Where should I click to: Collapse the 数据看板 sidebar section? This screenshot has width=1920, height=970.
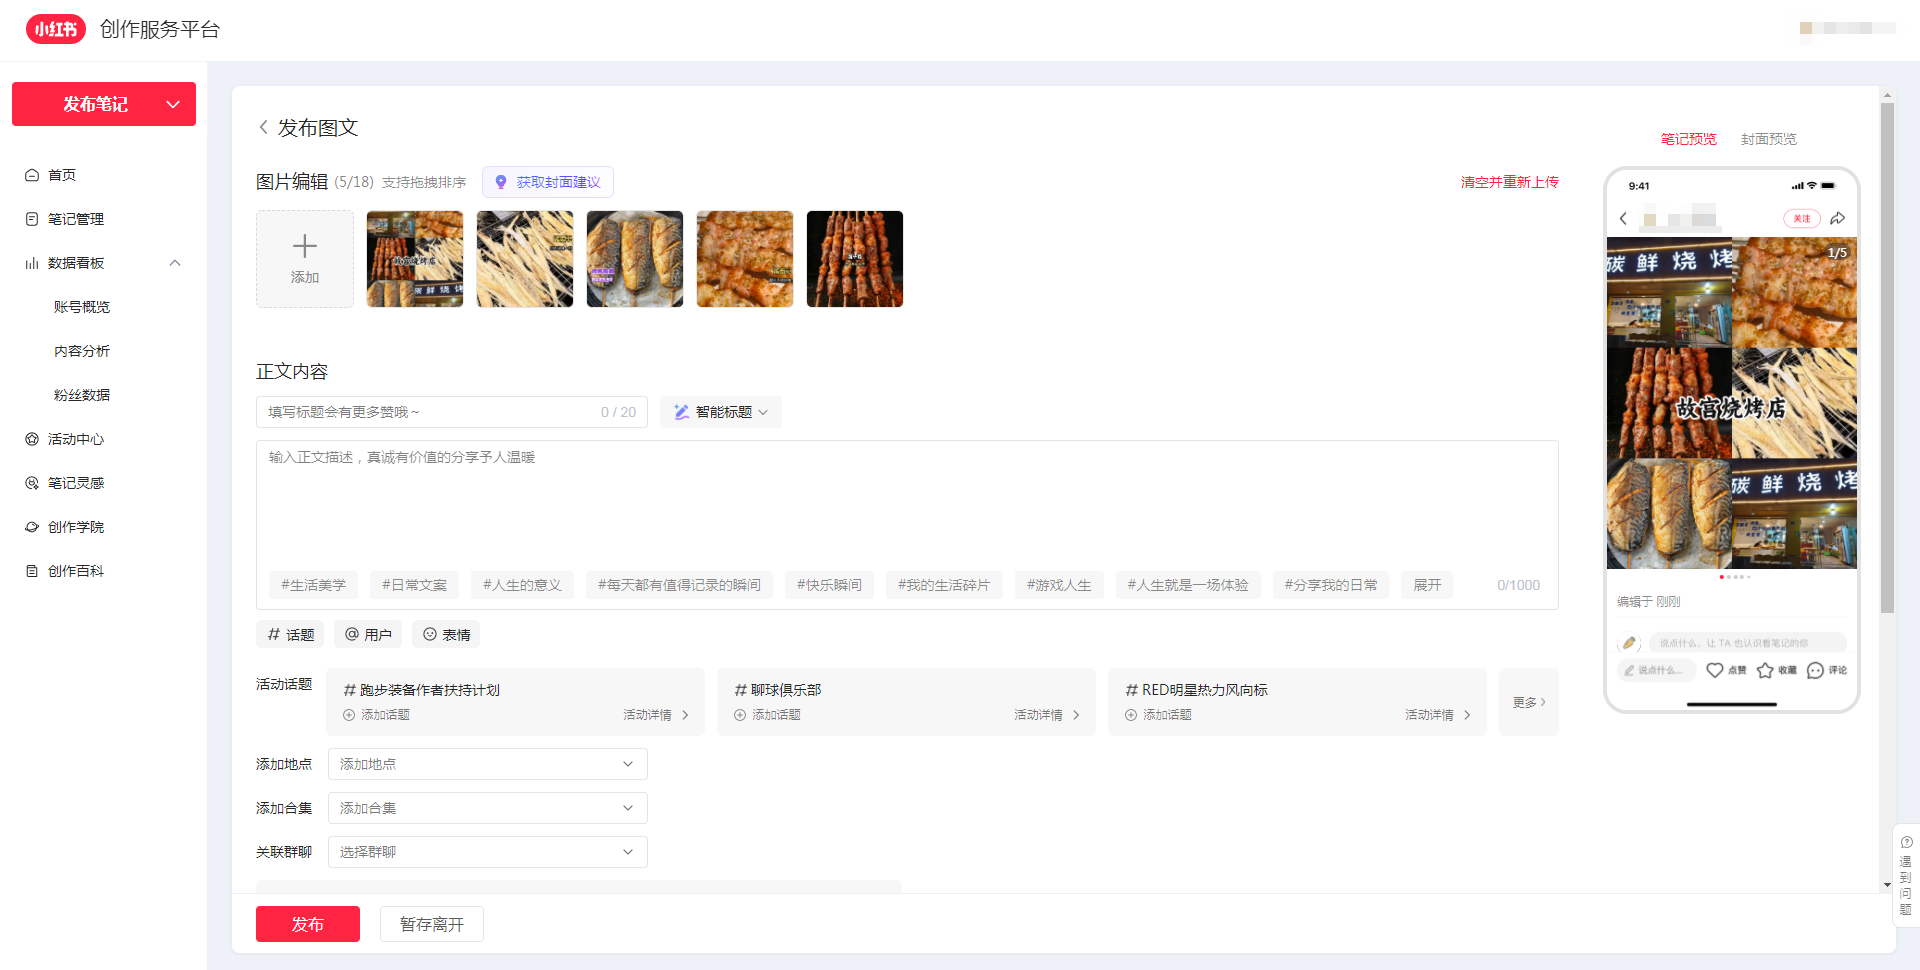175,263
